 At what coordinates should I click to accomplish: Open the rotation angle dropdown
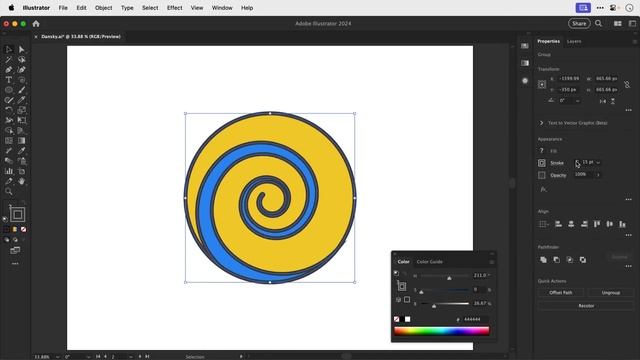coord(578,101)
